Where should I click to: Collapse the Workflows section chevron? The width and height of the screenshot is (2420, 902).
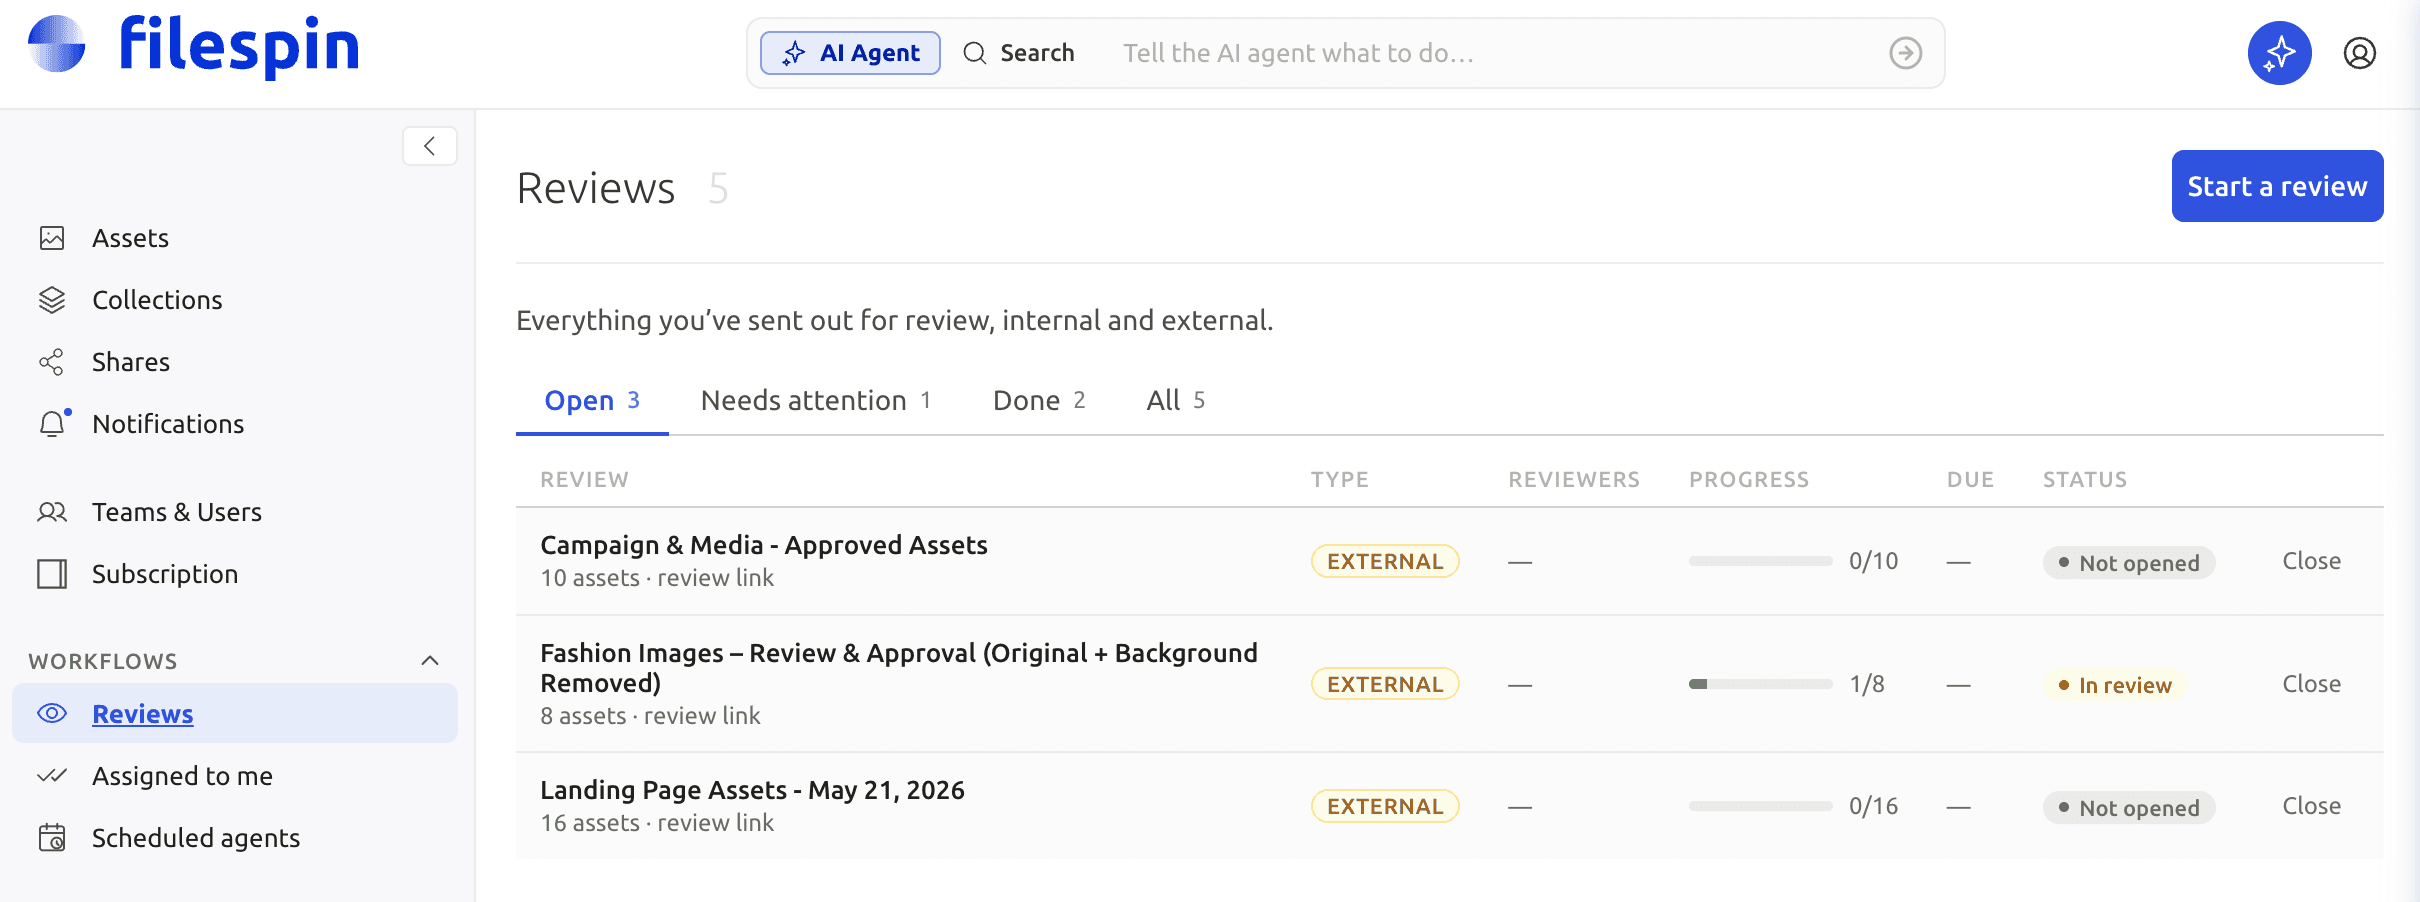pos(430,661)
